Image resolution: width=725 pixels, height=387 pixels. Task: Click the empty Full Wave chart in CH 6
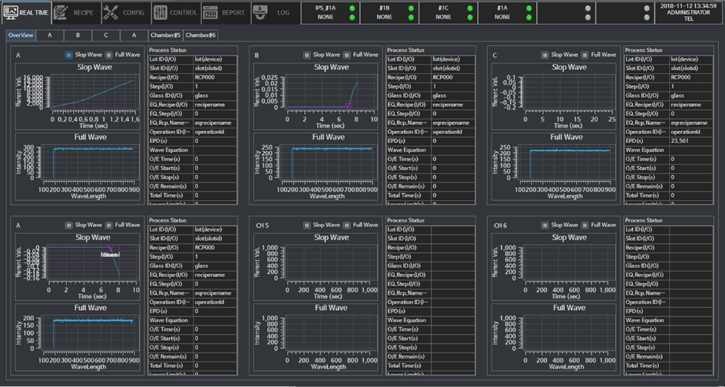tap(554, 337)
